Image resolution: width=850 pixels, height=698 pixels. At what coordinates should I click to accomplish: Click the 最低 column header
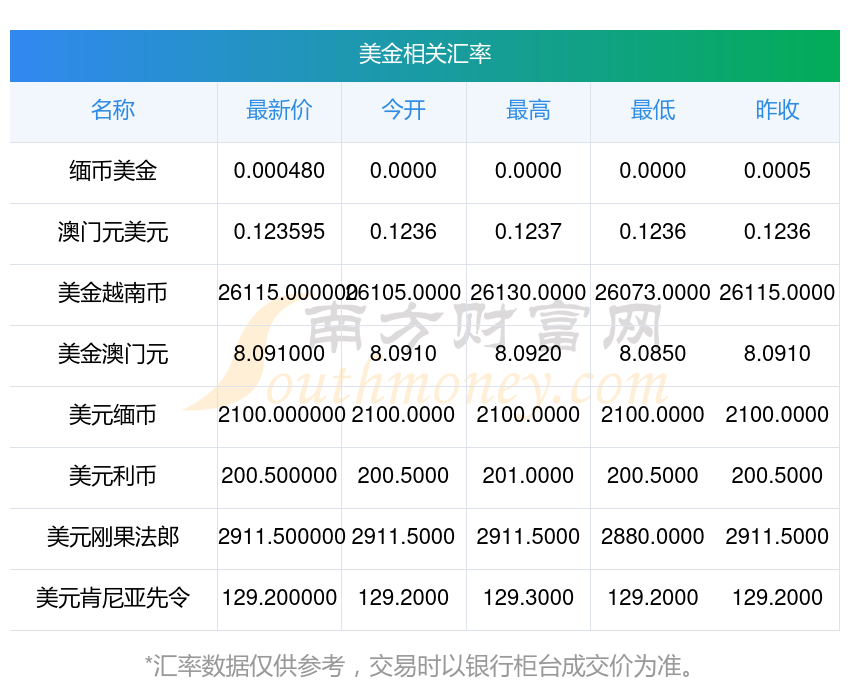(652, 111)
